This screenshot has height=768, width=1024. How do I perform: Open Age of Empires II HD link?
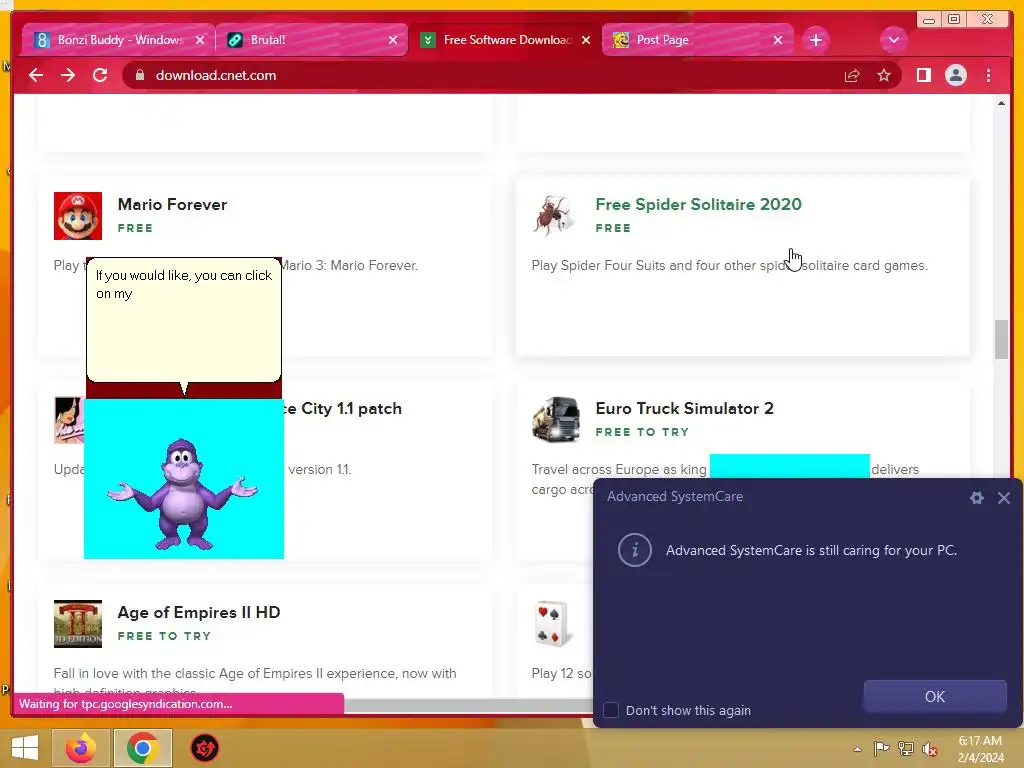[199, 612]
